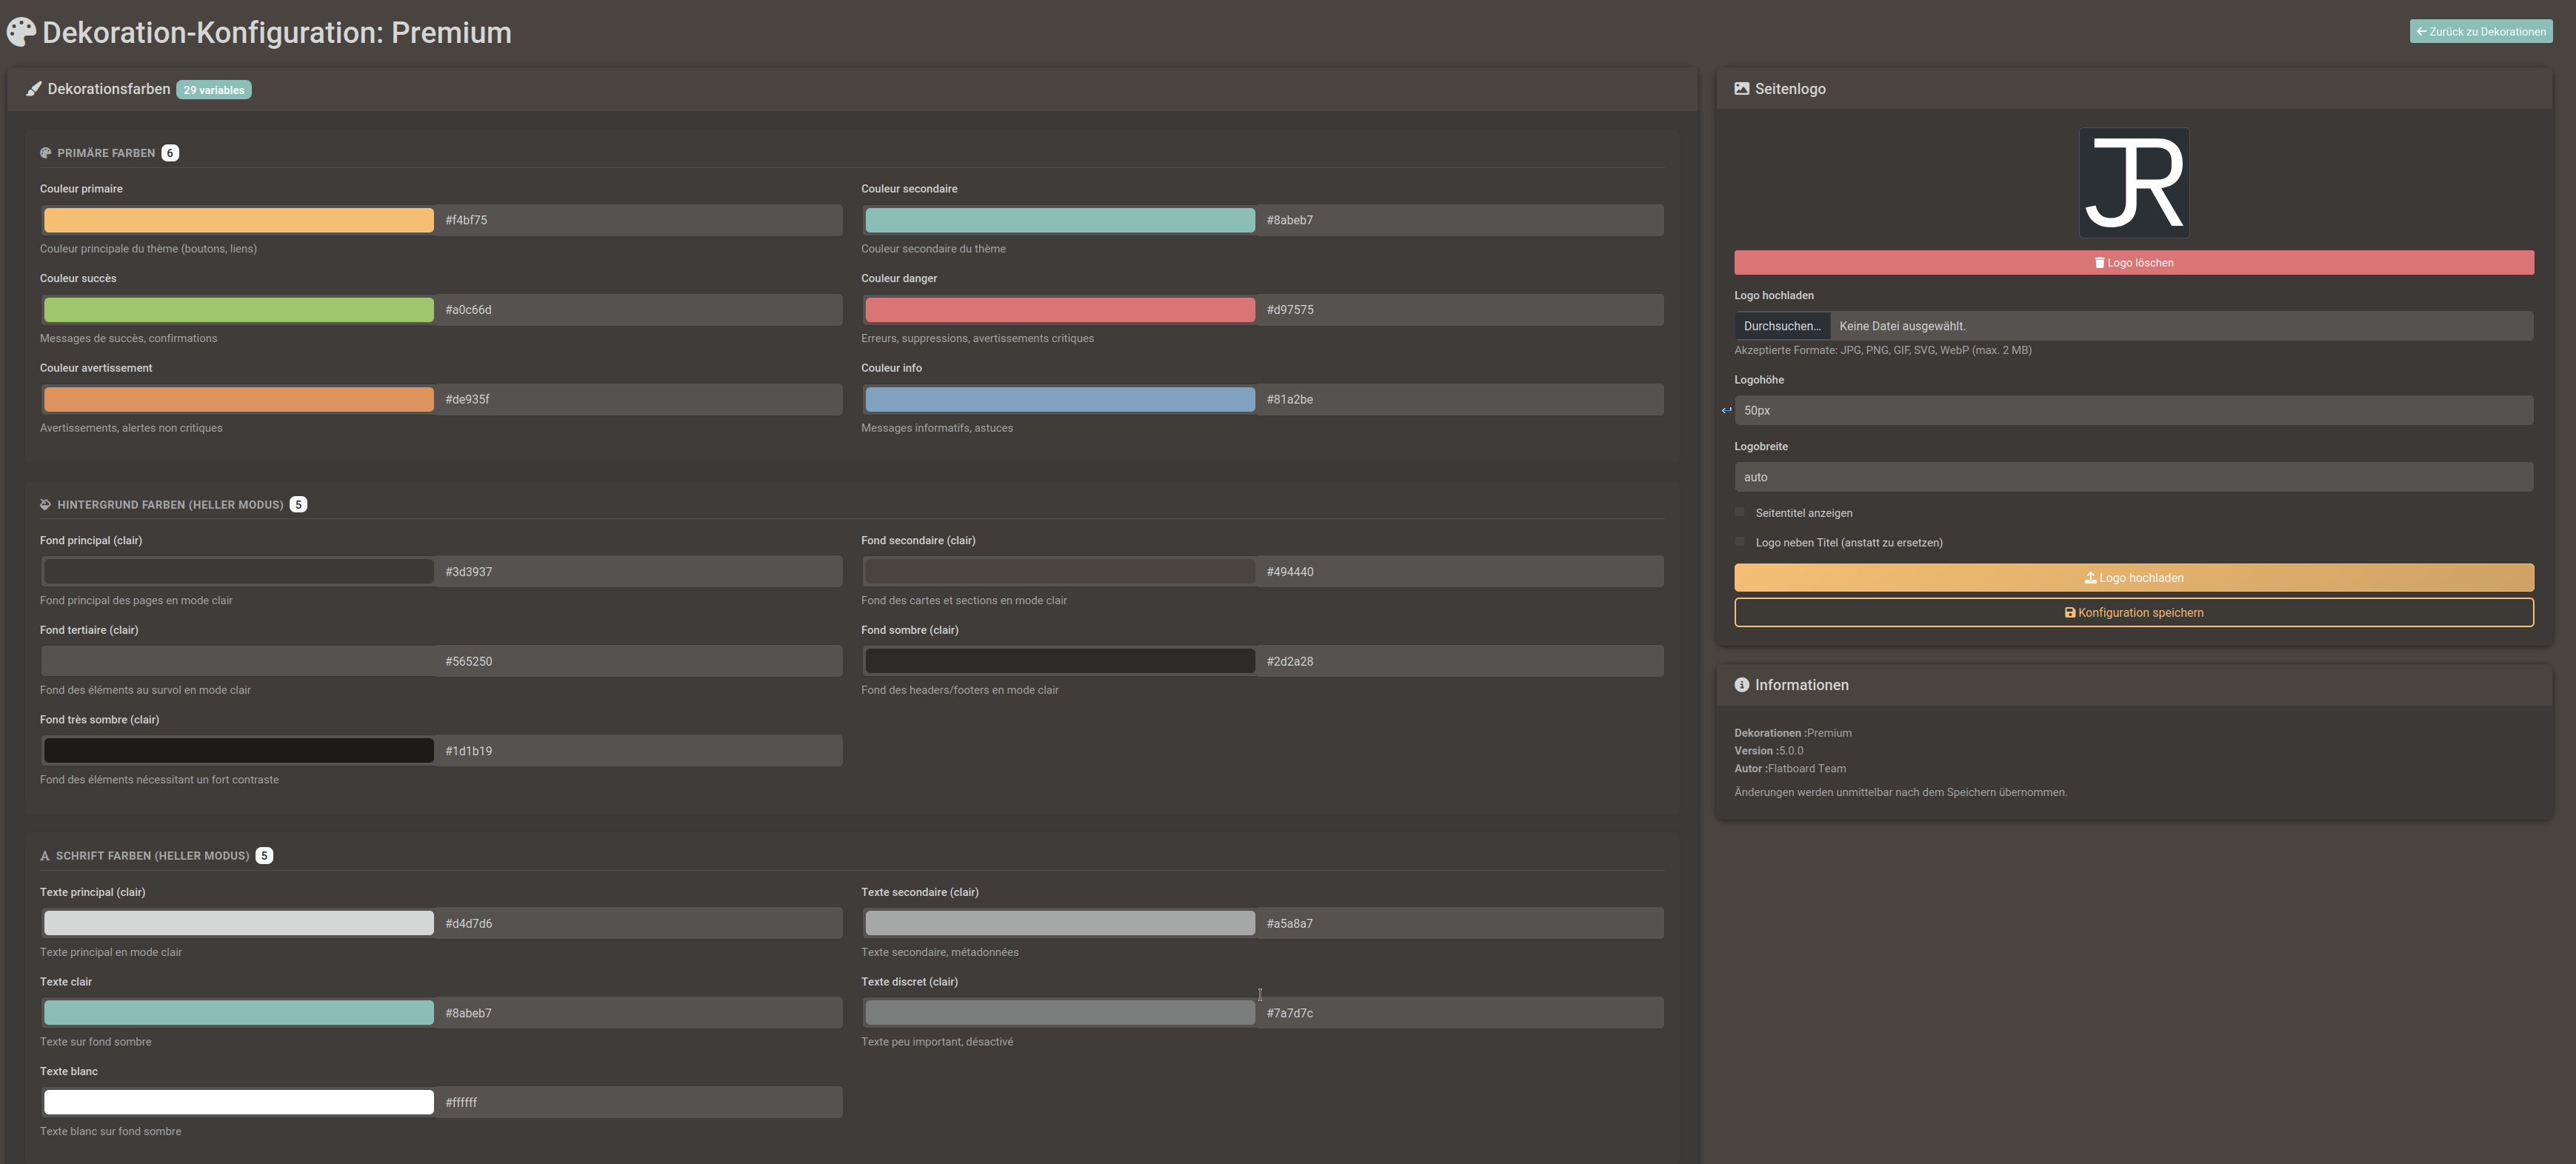Enable the Seitentitel anzeigen checkbox

coord(1740,512)
